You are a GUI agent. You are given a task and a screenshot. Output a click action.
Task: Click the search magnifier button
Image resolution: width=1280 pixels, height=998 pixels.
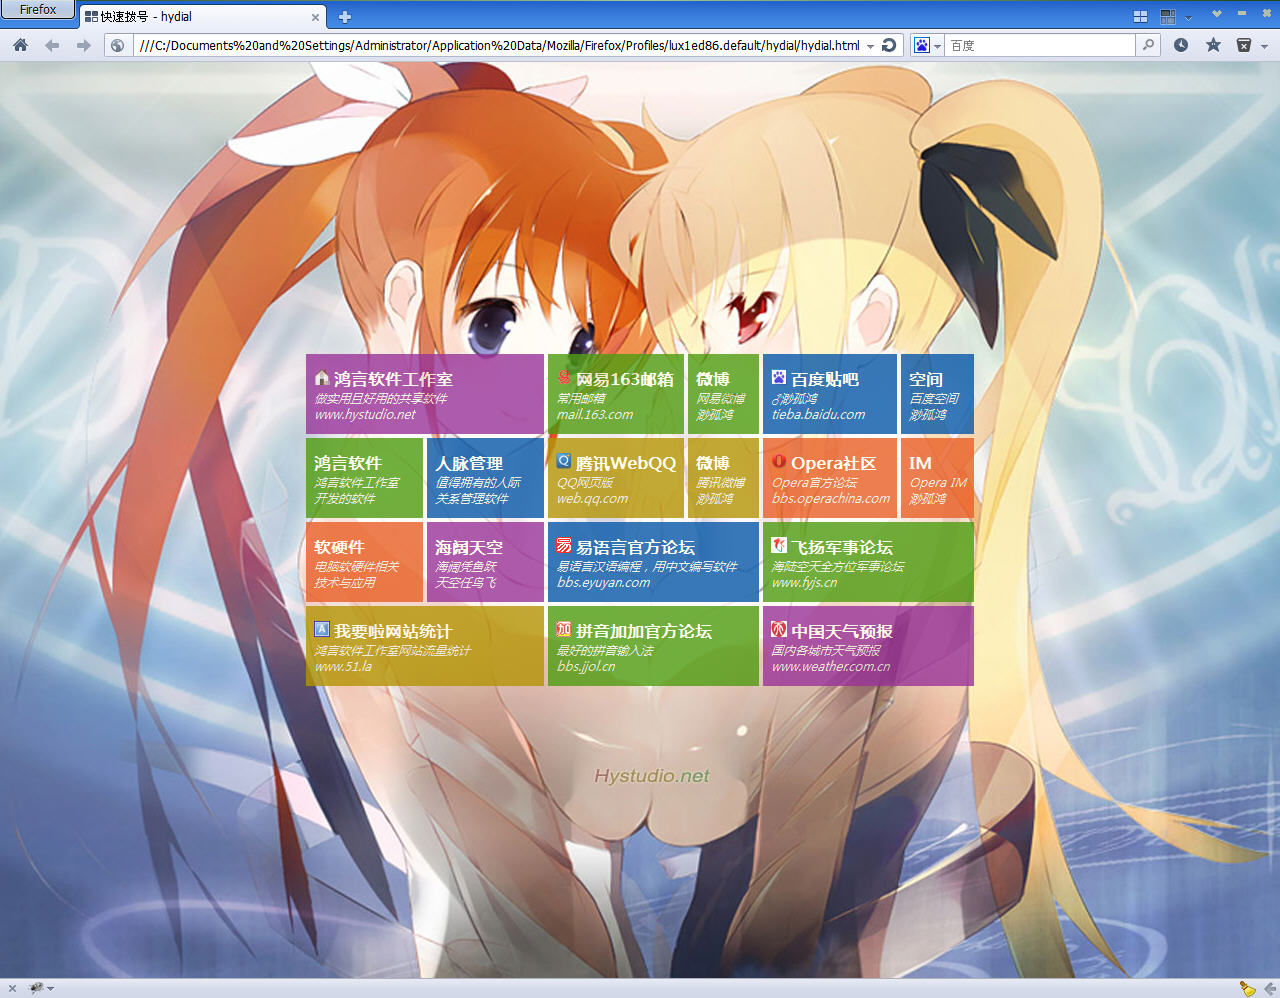pyautogui.click(x=1148, y=45)
